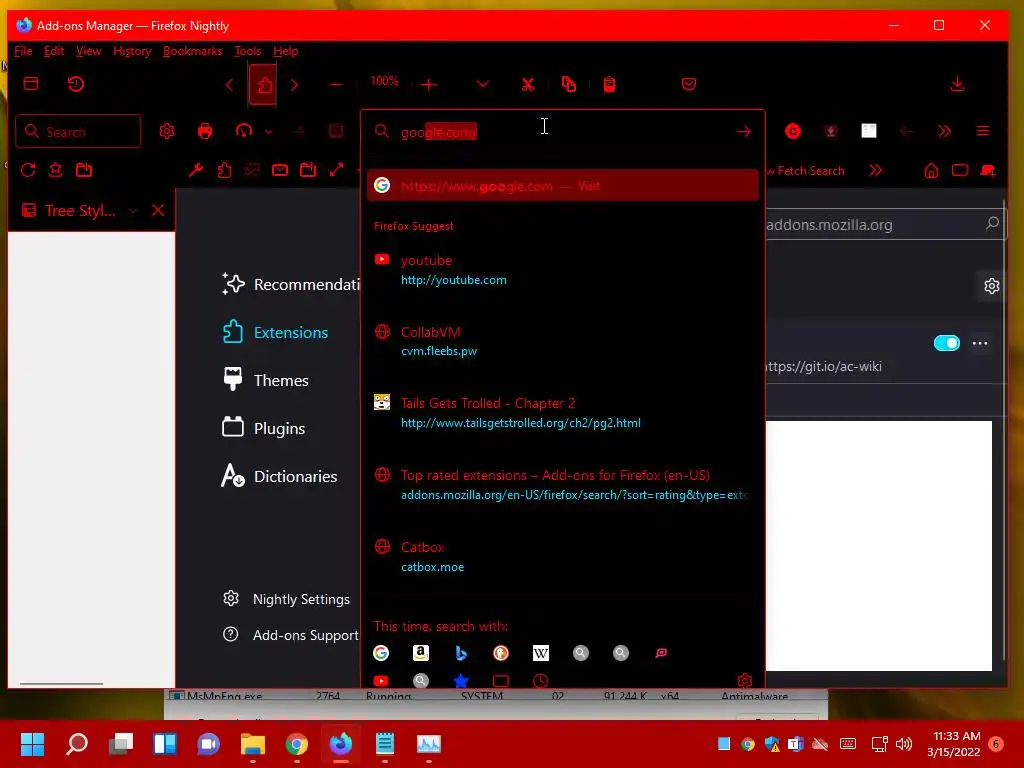Image resolution: width=1024 pixels, height=768 pixels.
Task: Click the email link envelope icon
Action: (x=280, y=170)
